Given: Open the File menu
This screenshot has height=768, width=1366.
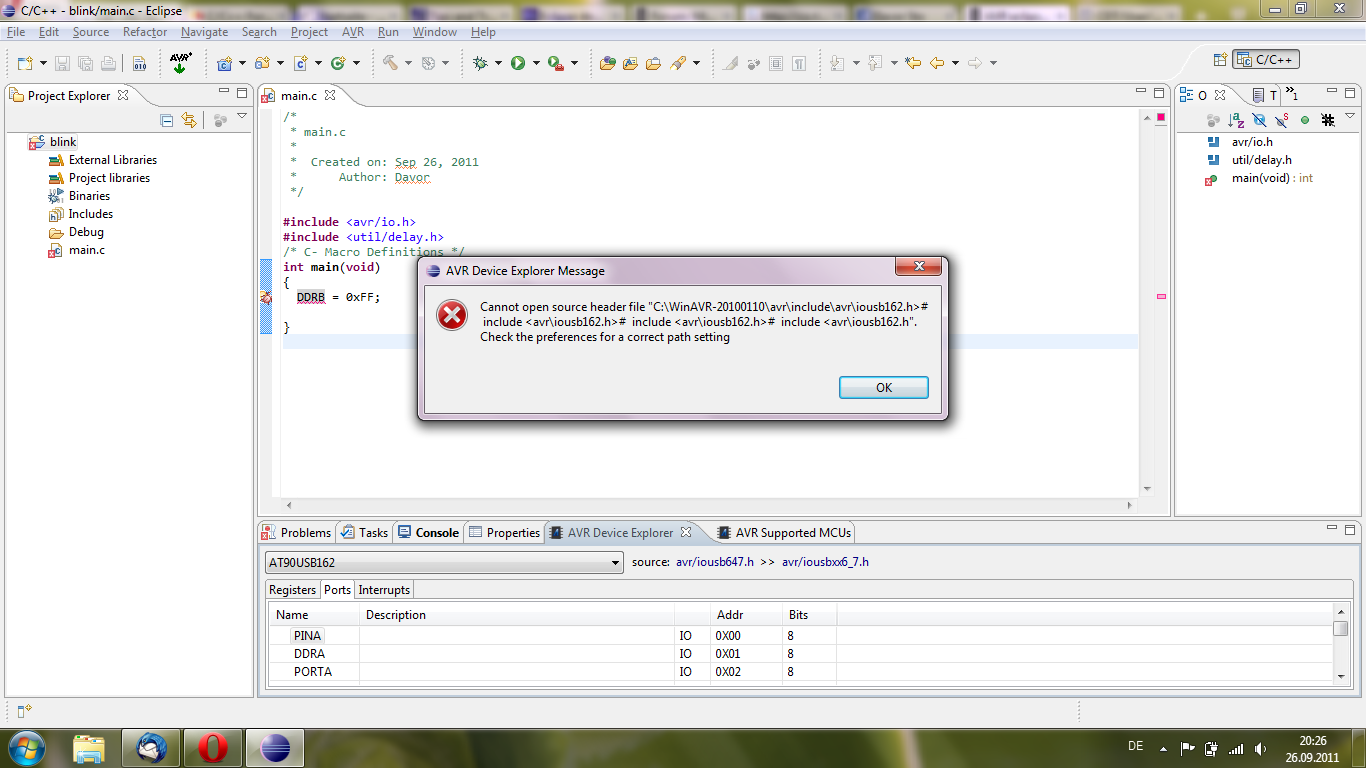Looking at the screenshot, I should [16, 32].
